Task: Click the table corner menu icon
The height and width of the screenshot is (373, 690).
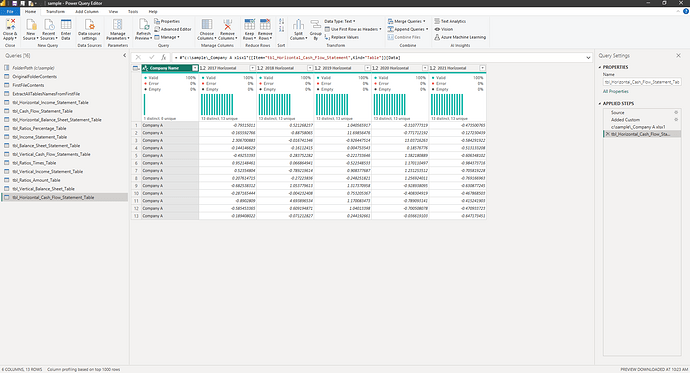Action: pos(136,68)
